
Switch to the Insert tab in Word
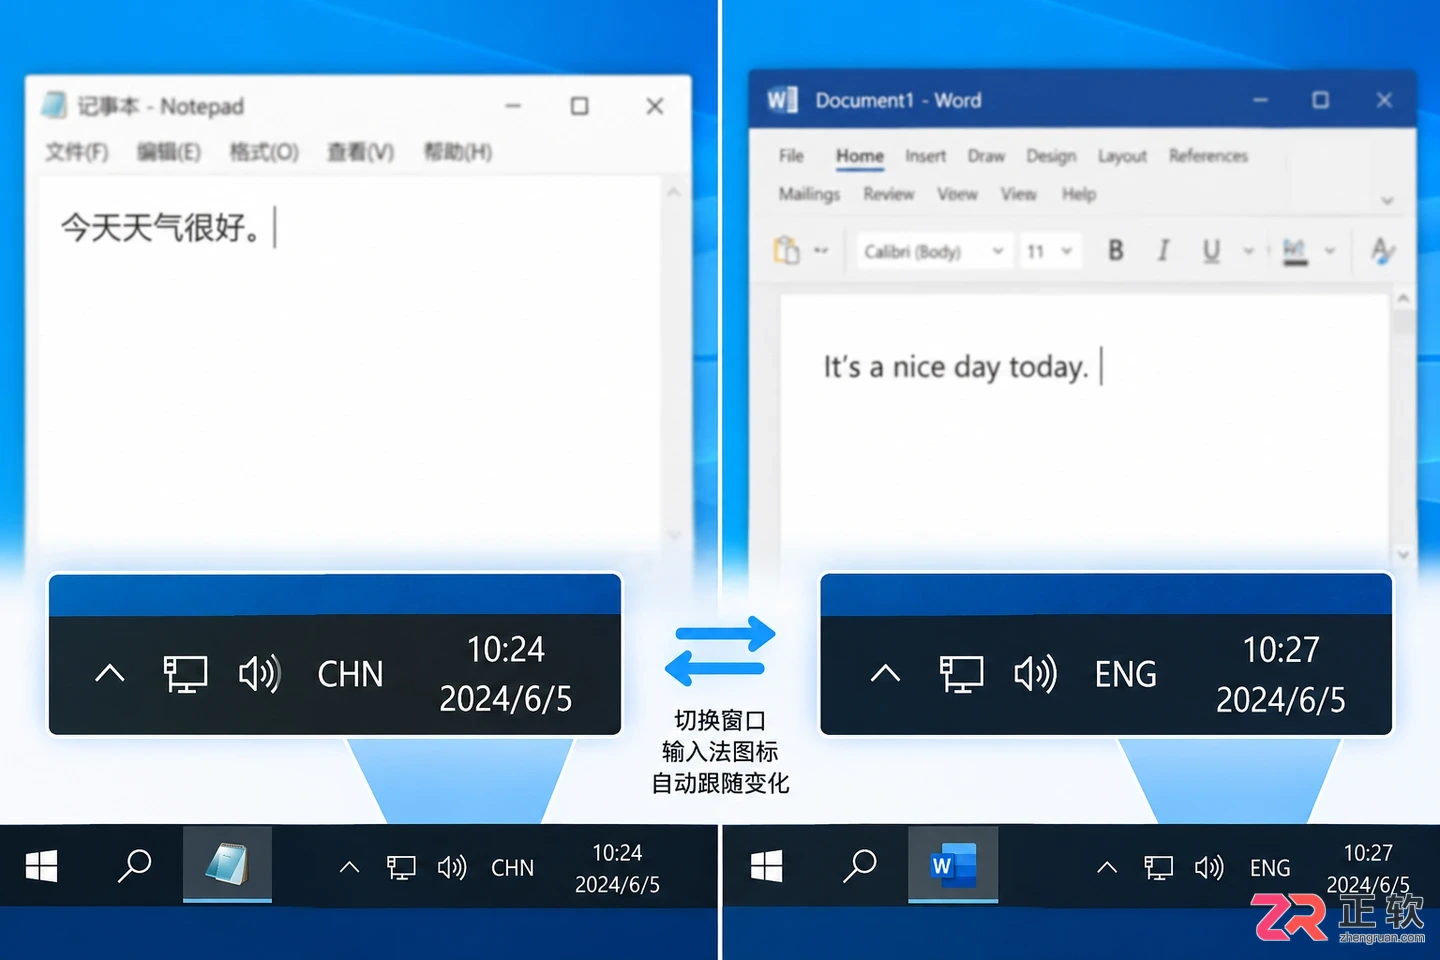[925, 156]
